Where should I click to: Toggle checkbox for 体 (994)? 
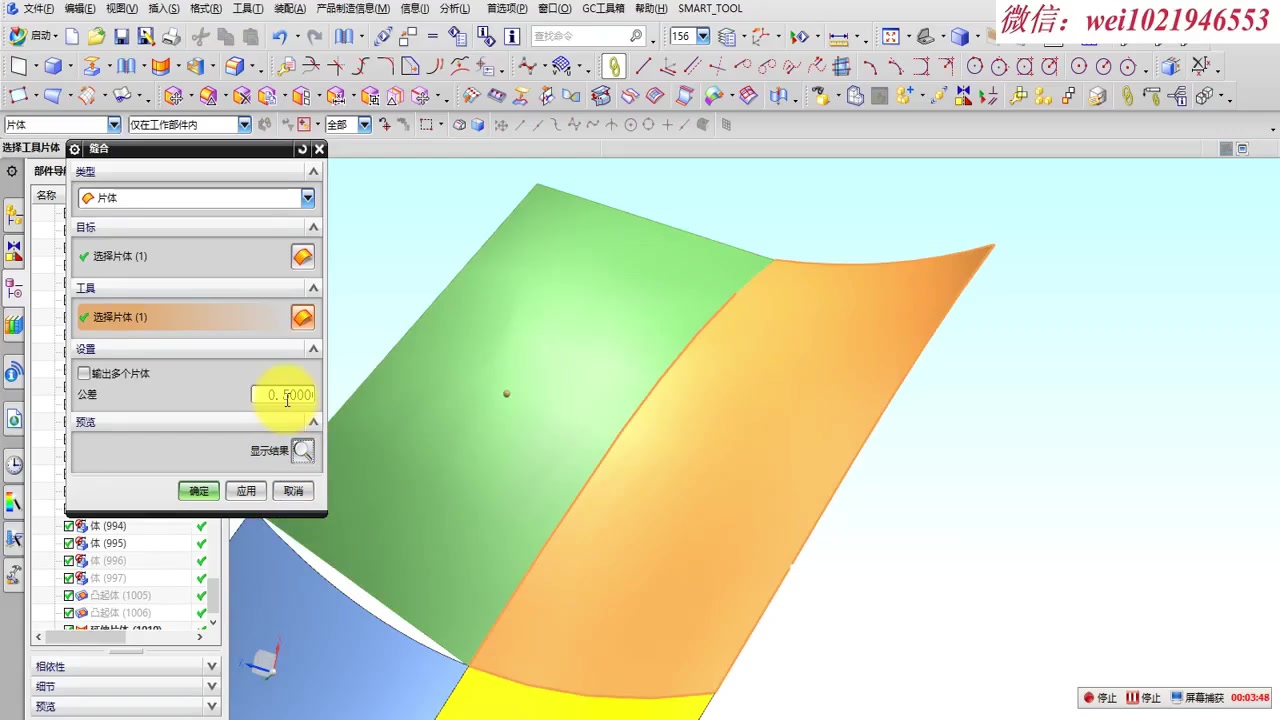click(69, 526)
